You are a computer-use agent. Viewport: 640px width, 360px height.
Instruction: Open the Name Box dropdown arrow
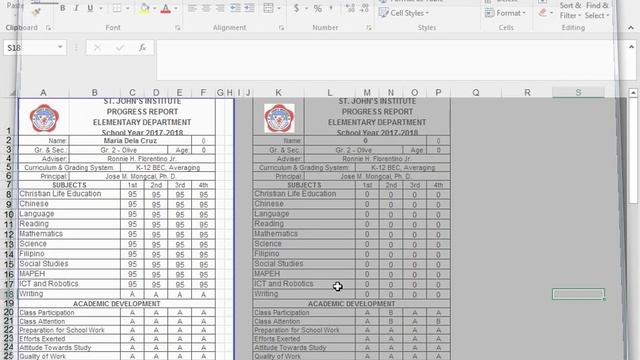click(60, 47)
